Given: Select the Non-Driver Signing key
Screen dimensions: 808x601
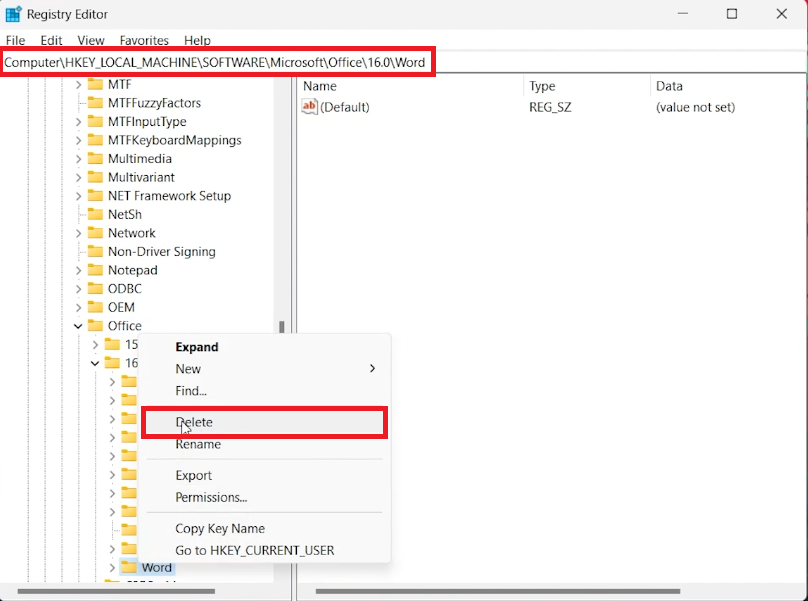Looking at the screenshot, I should coord(162,252).
